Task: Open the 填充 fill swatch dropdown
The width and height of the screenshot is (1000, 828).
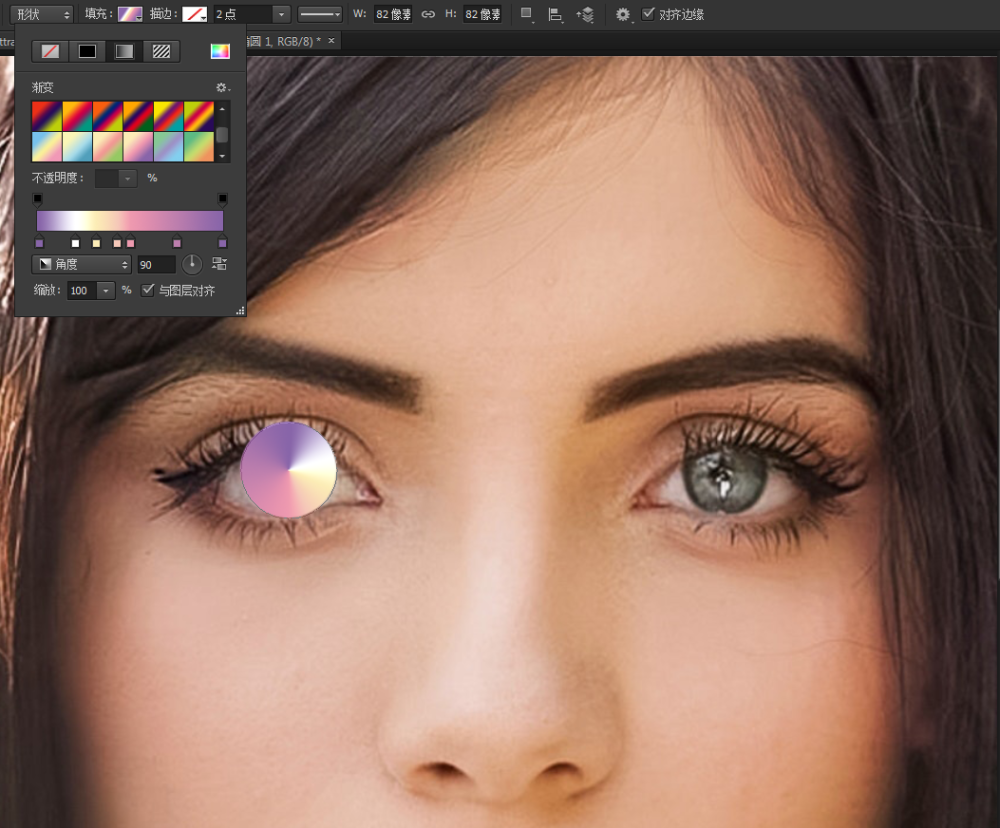Action: pyautogui.click(x=130, y=14)
